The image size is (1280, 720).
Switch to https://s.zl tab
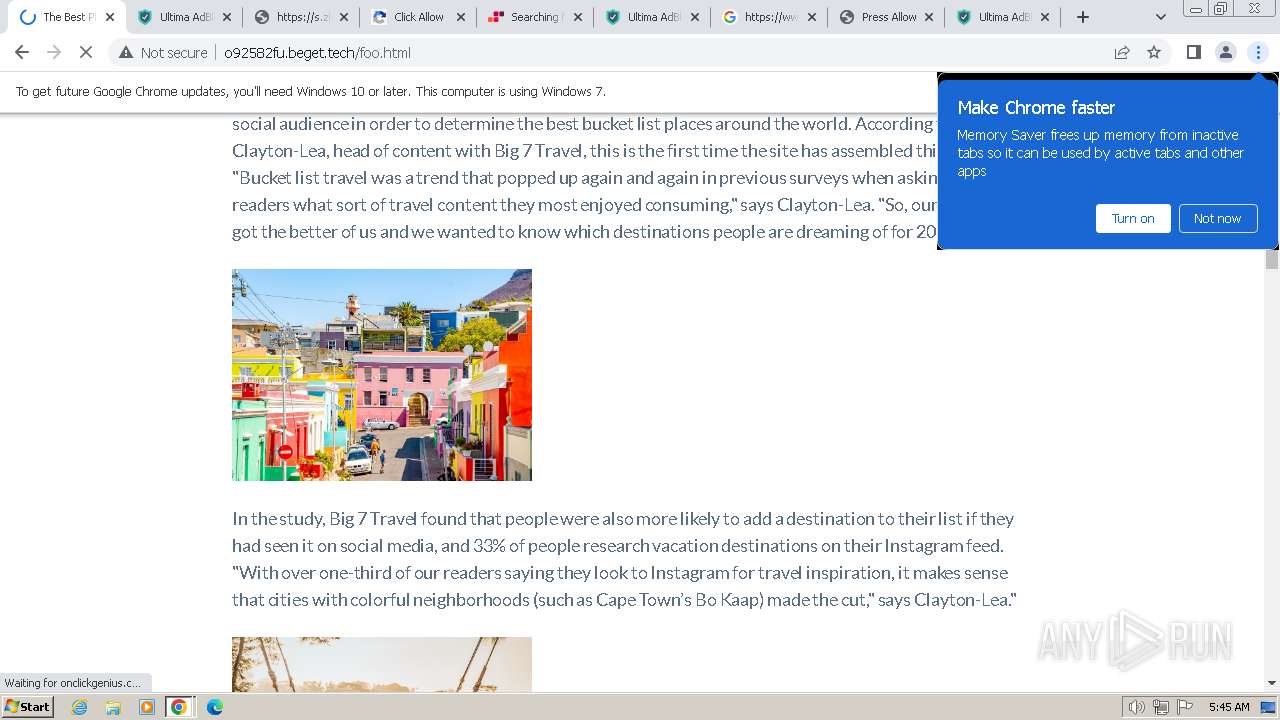302,17
